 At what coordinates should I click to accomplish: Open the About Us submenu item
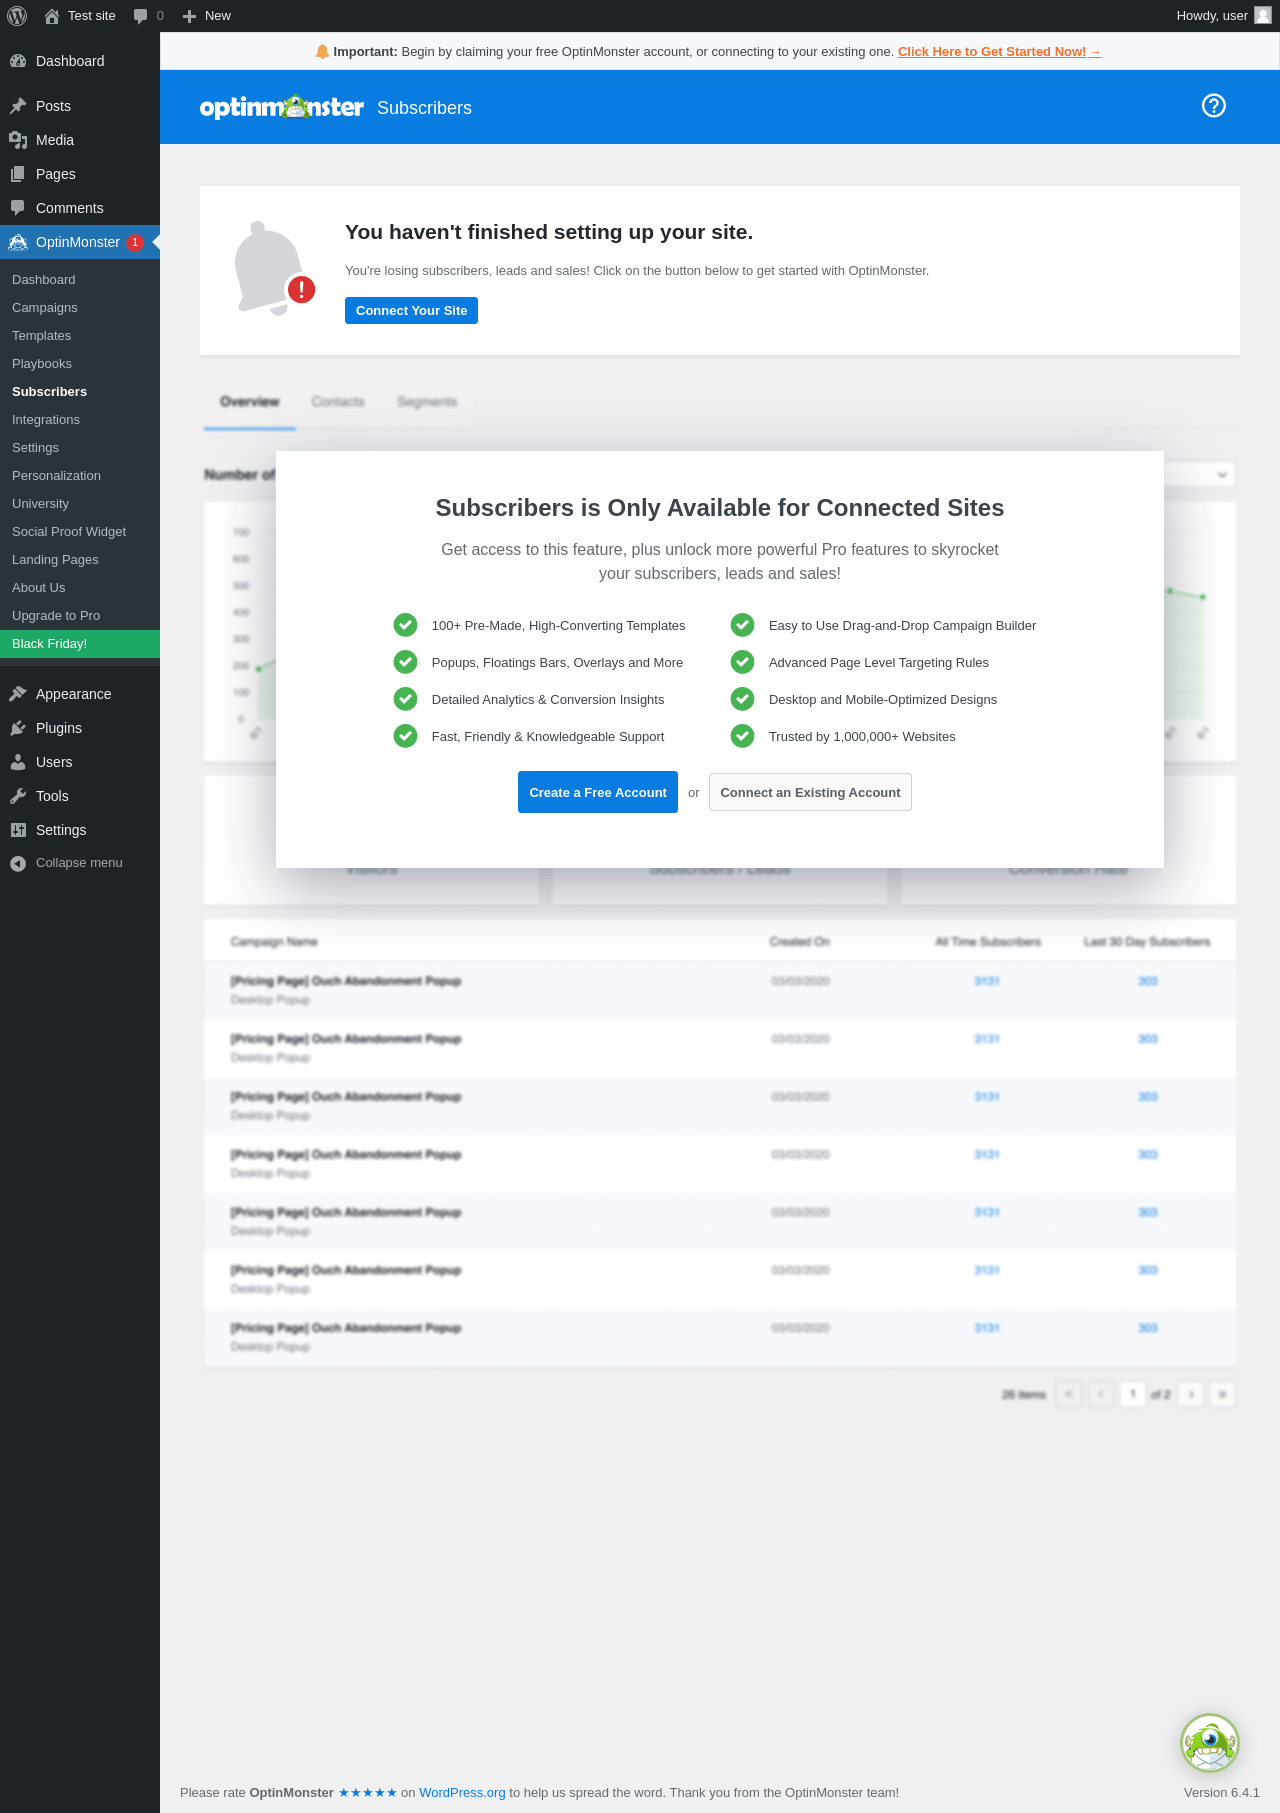[80, 588]
